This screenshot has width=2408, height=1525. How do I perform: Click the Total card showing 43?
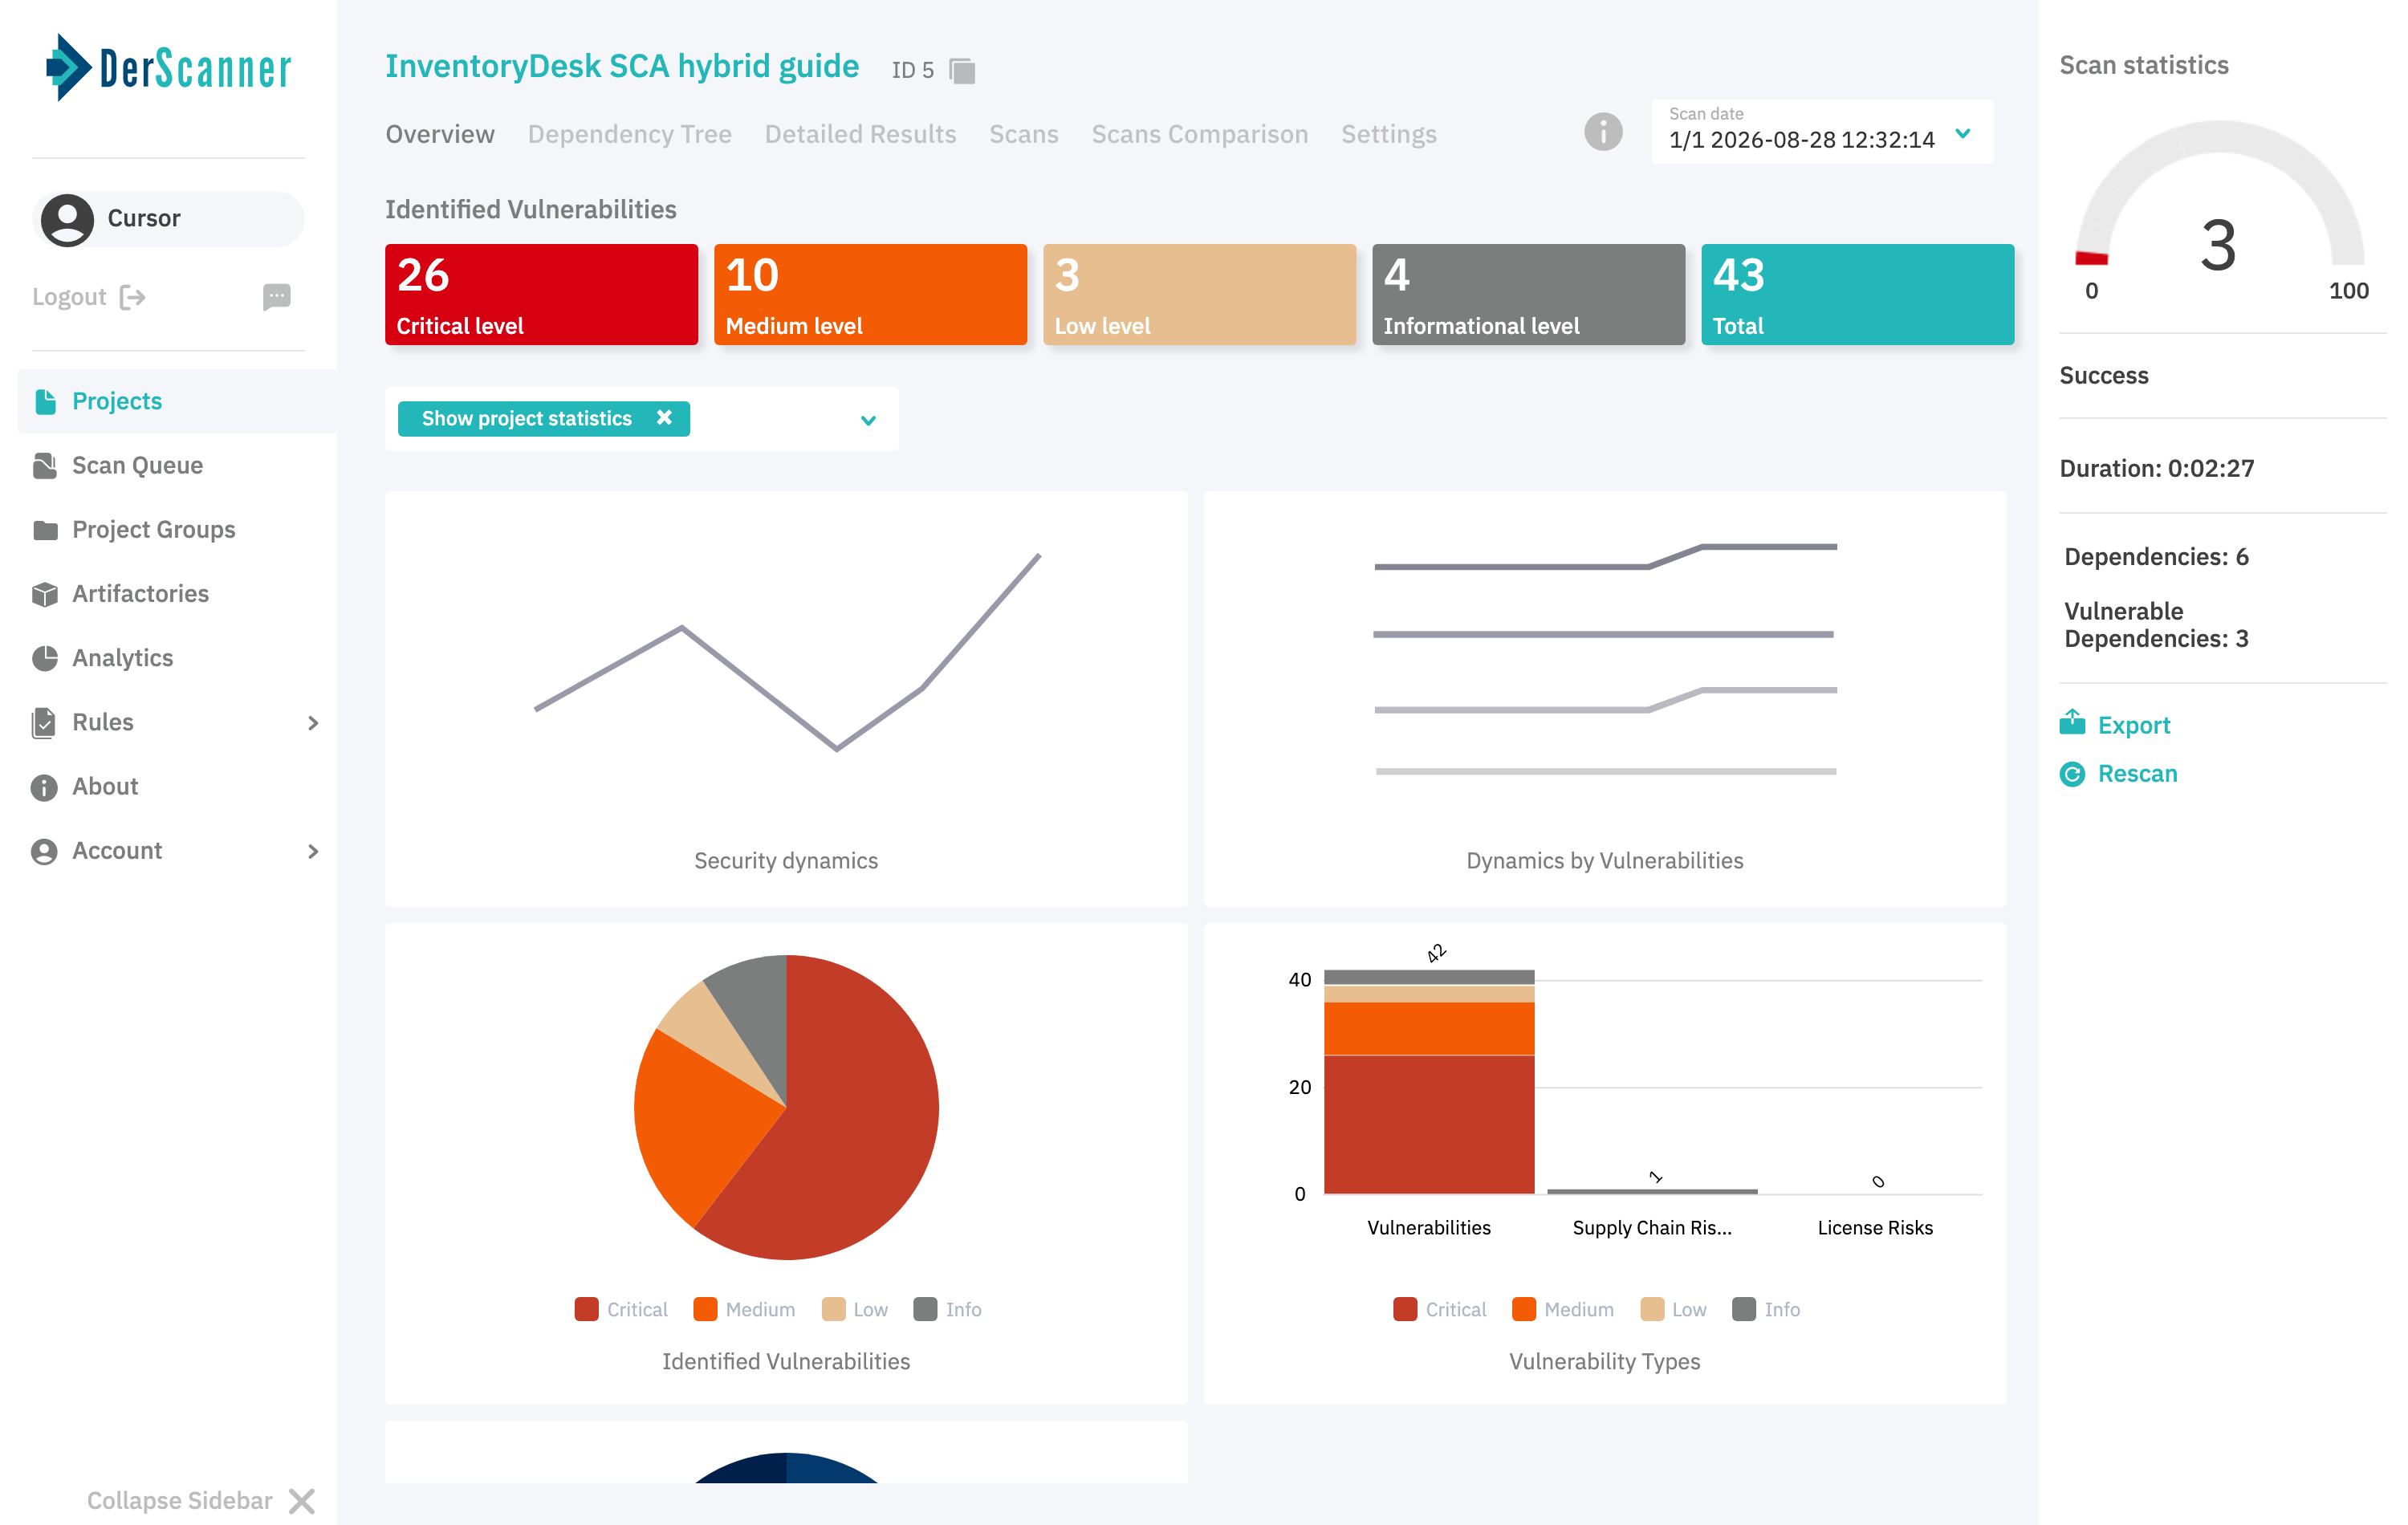pos(1857,295)
